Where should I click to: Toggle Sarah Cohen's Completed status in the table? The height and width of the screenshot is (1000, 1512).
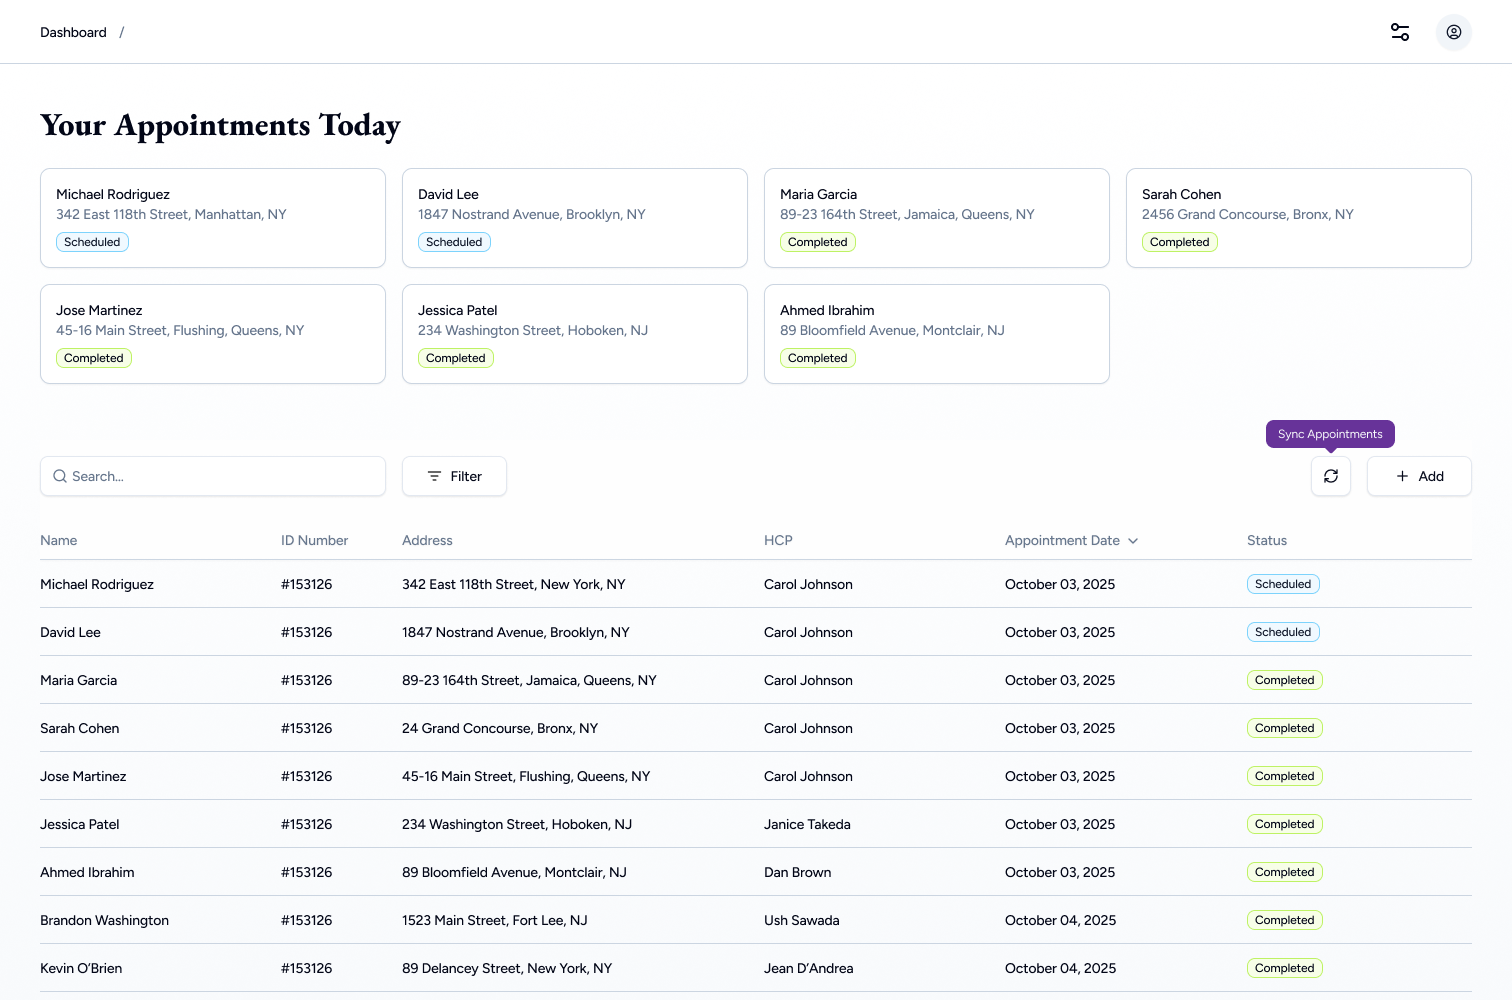pos(1284,727)
